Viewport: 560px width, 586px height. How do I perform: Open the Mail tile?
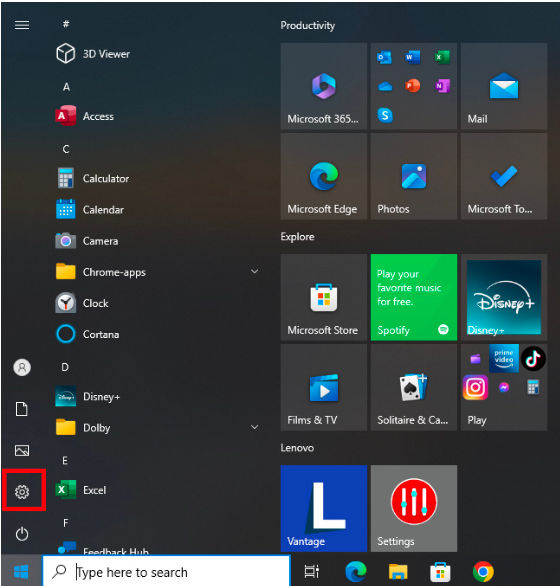504,86
